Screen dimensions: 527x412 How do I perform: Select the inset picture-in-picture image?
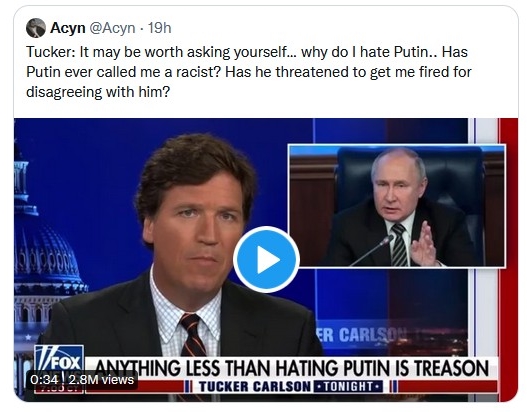pos(397,206)
